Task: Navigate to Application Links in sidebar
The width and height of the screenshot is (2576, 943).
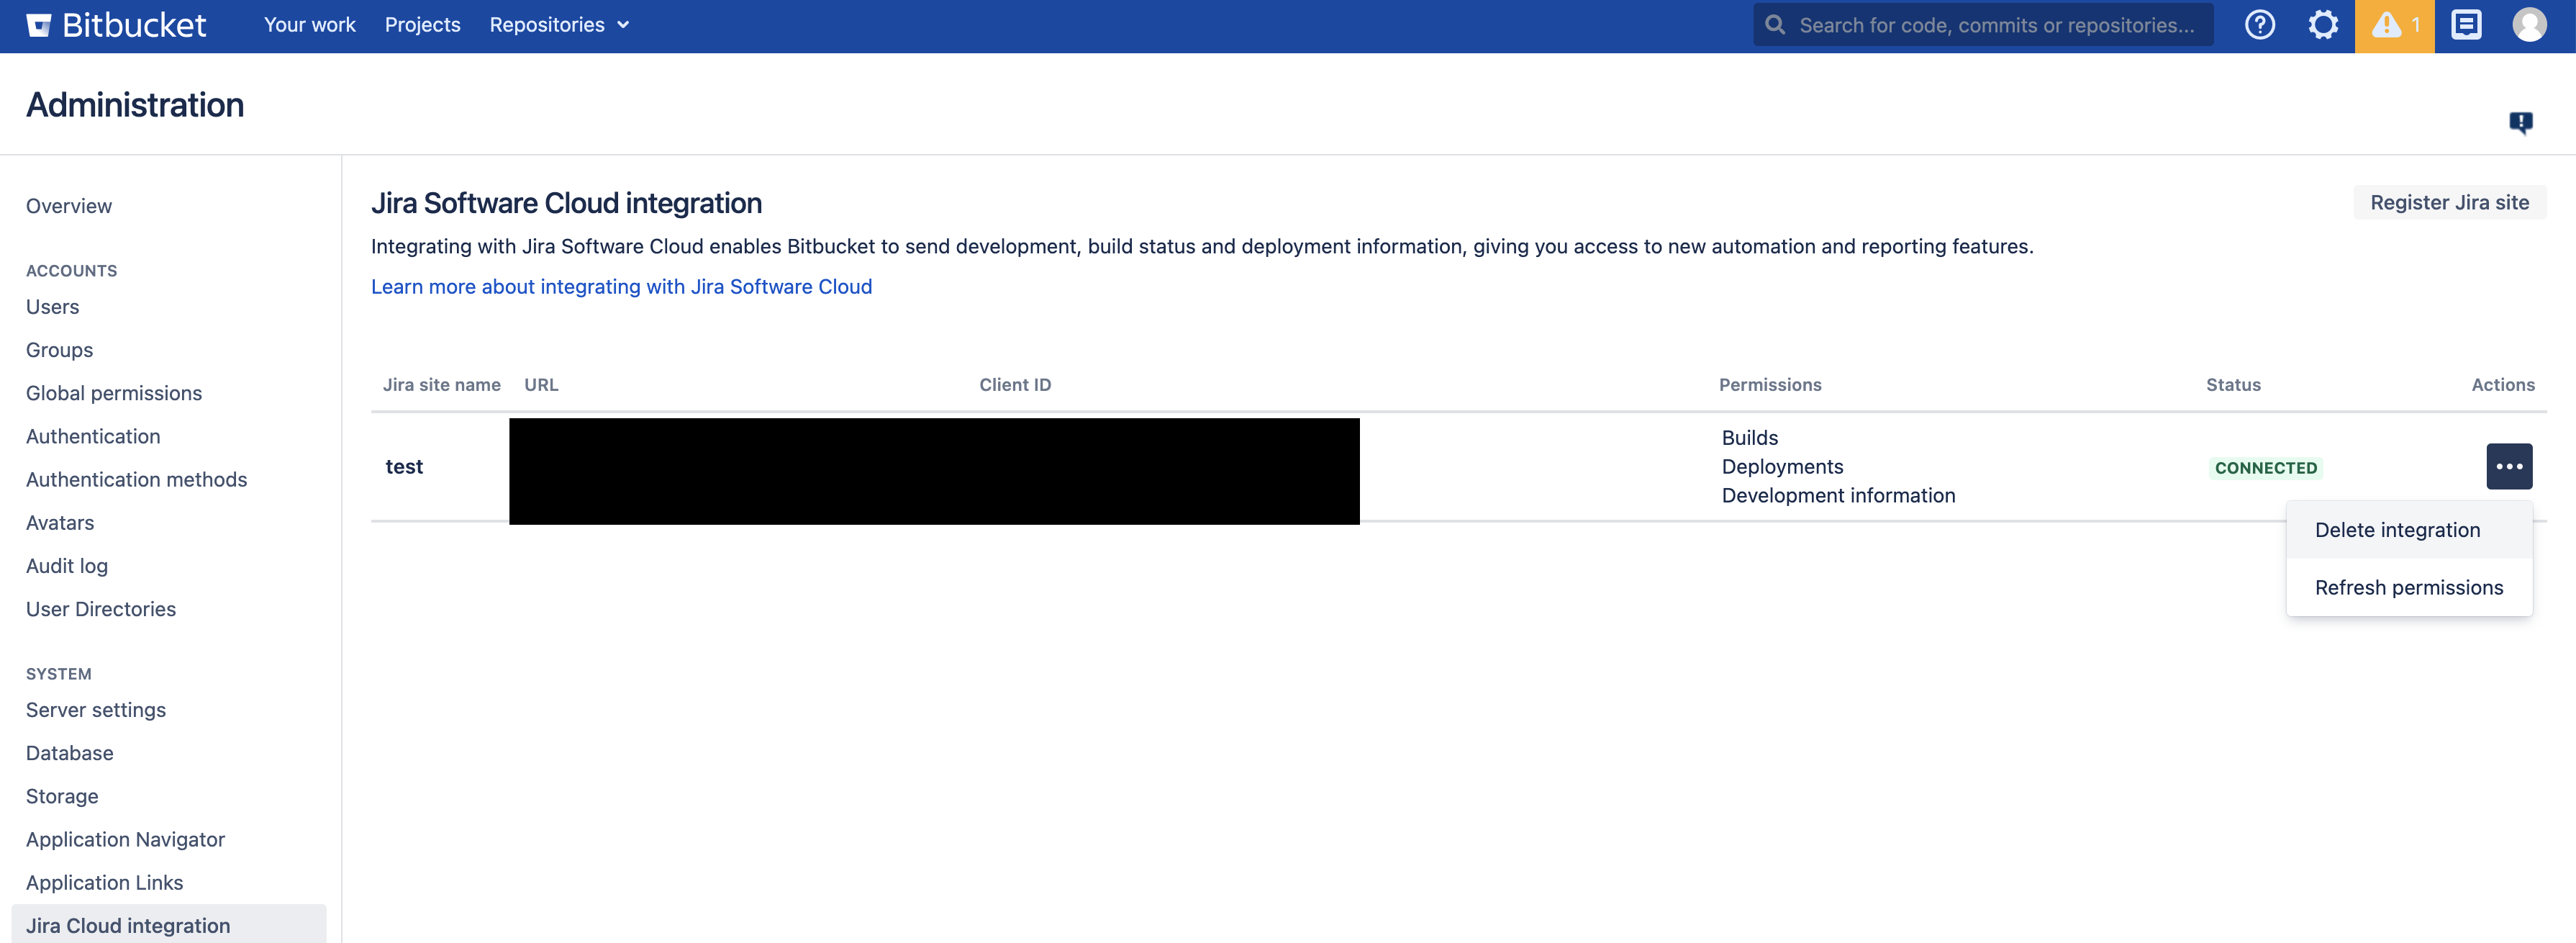Action: click(x=104, y=882)
